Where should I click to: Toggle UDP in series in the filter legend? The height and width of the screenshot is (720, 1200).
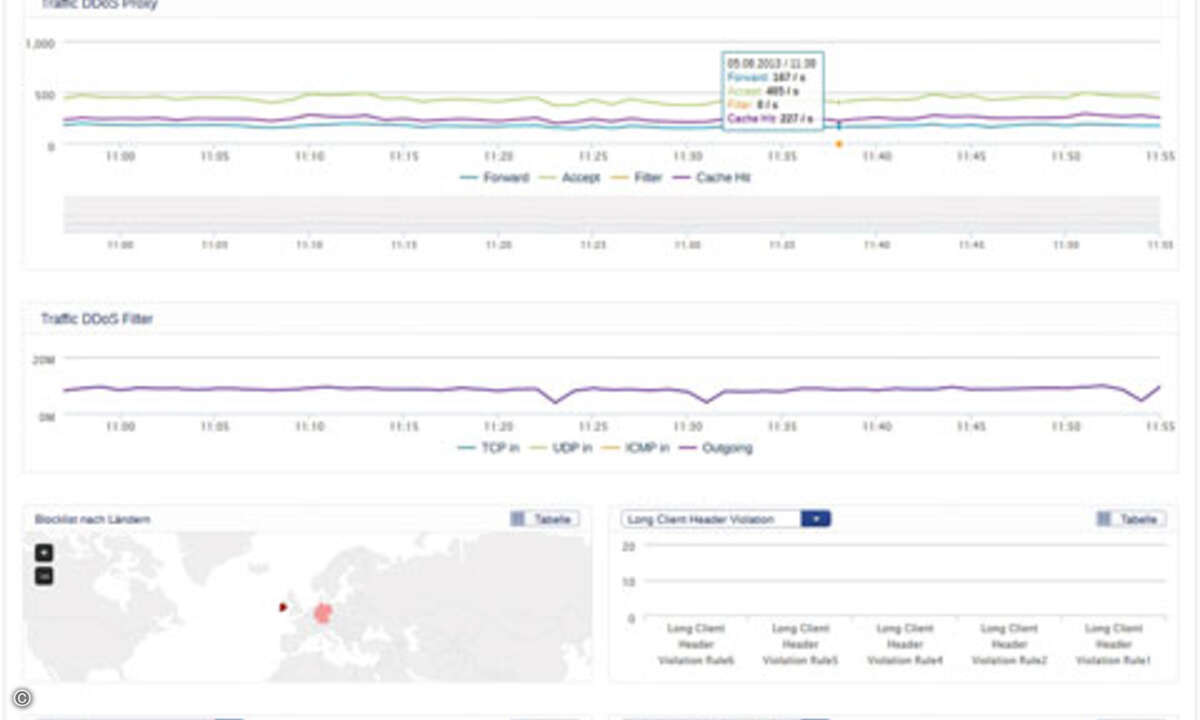pyautogui.click(x=562, y=448)
